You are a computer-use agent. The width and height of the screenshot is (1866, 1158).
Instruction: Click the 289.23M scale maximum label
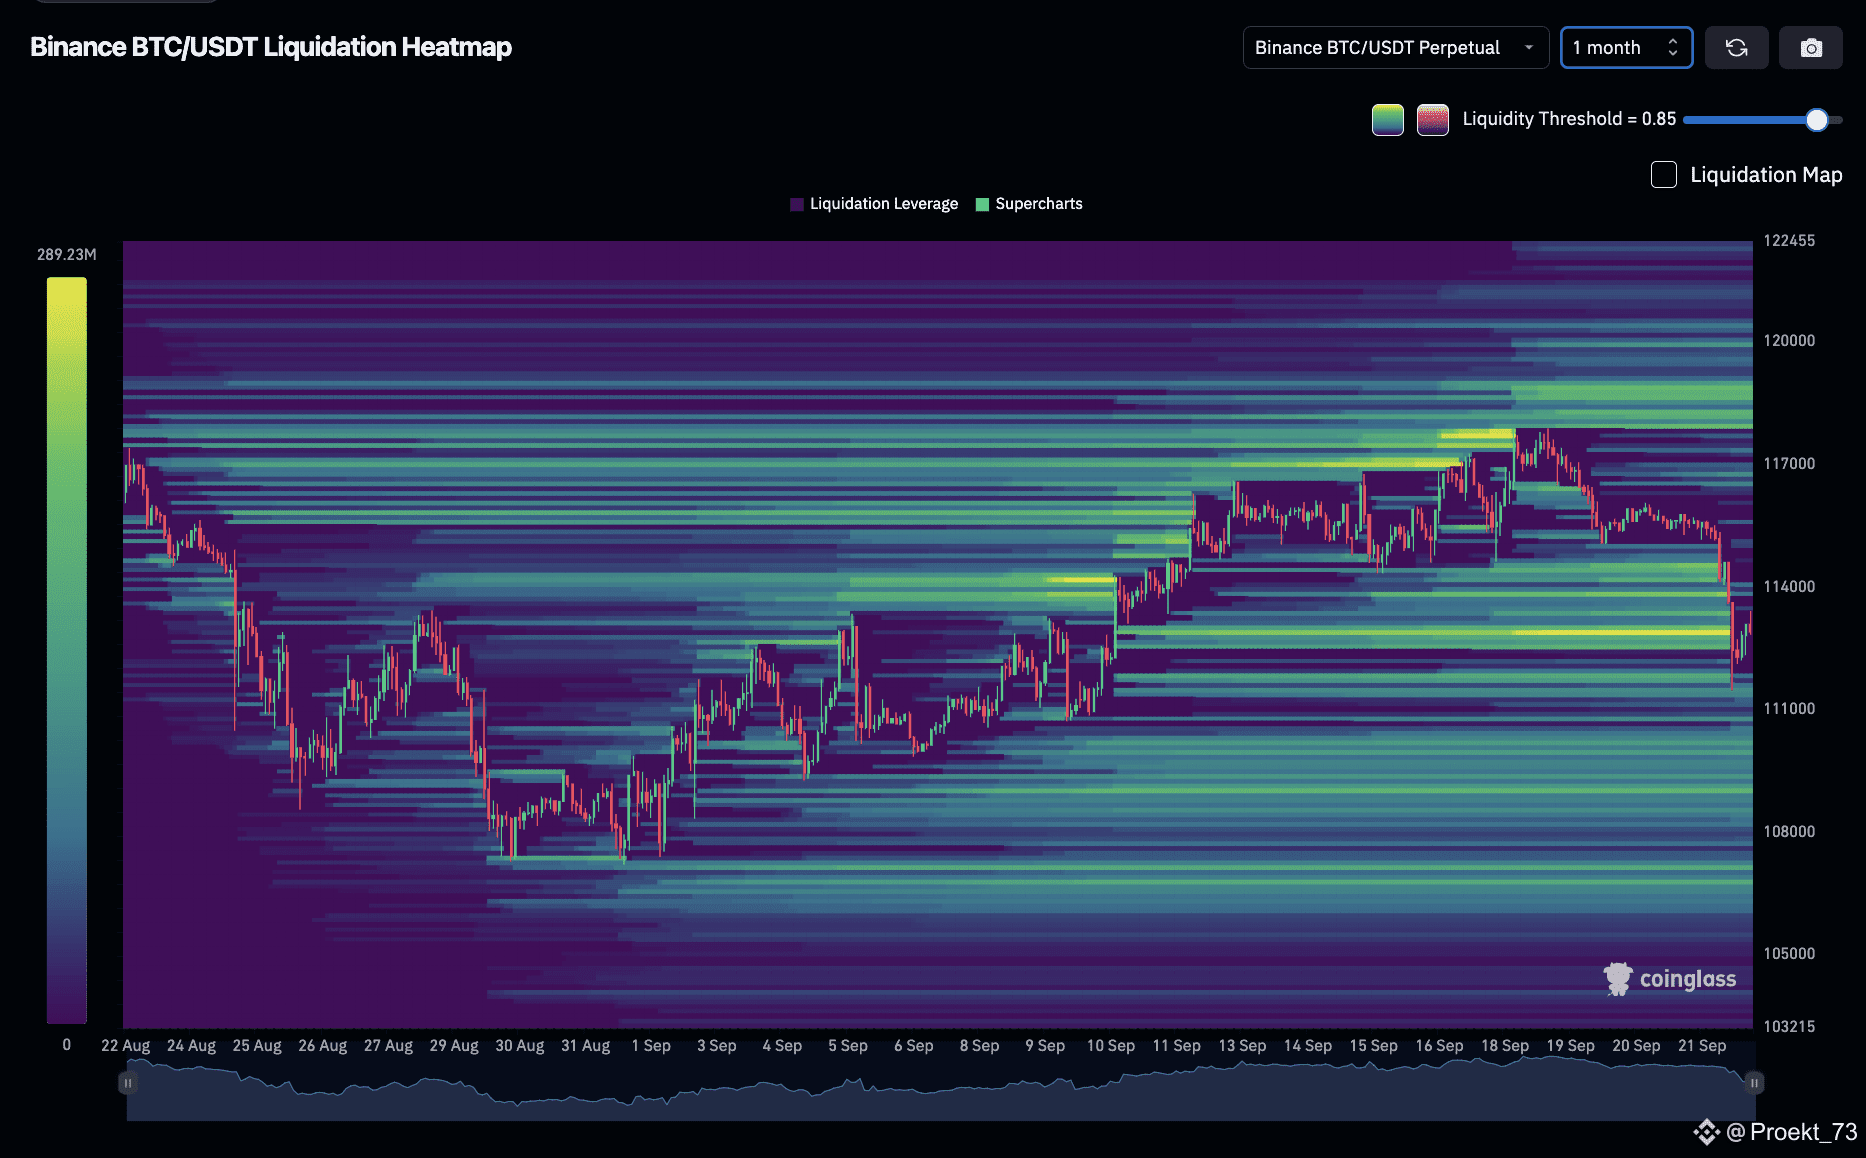tap(67, 255)
